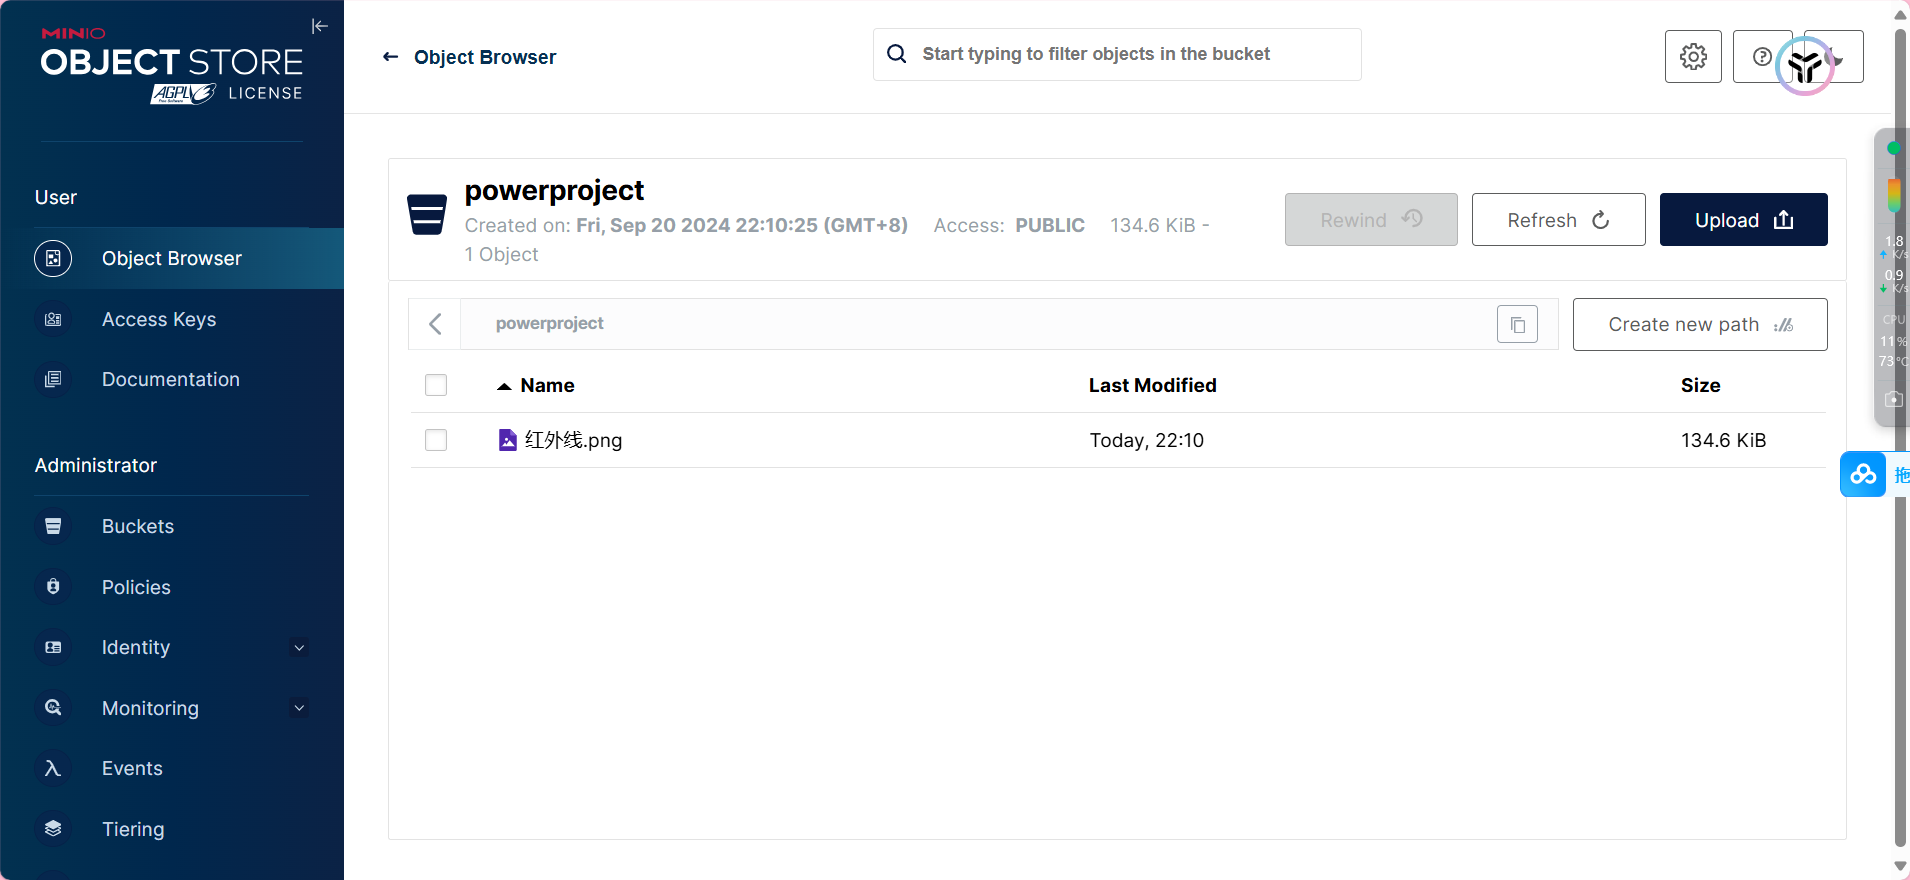Click the '134.6 KiB' size cell in row
Screen dimensions: 1910x880
click(x=1723, y=440)
